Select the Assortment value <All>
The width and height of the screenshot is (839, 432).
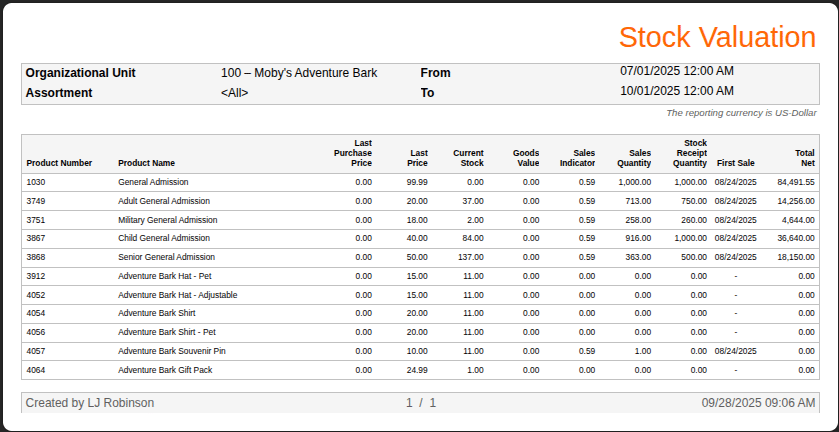[235, 93]
